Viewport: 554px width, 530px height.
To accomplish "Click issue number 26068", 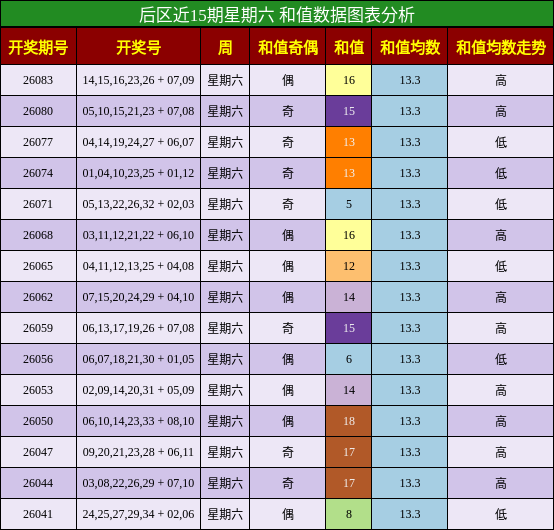I will [38, 235].
